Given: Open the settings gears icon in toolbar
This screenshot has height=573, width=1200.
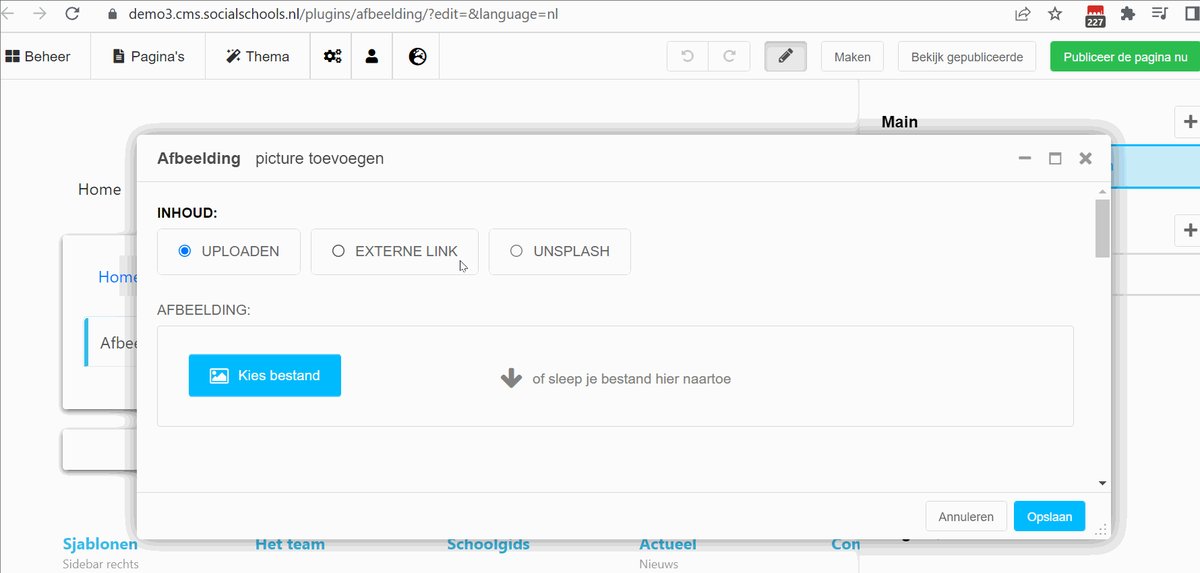Looking at the screenshot, I should click(x=332, y=56).
